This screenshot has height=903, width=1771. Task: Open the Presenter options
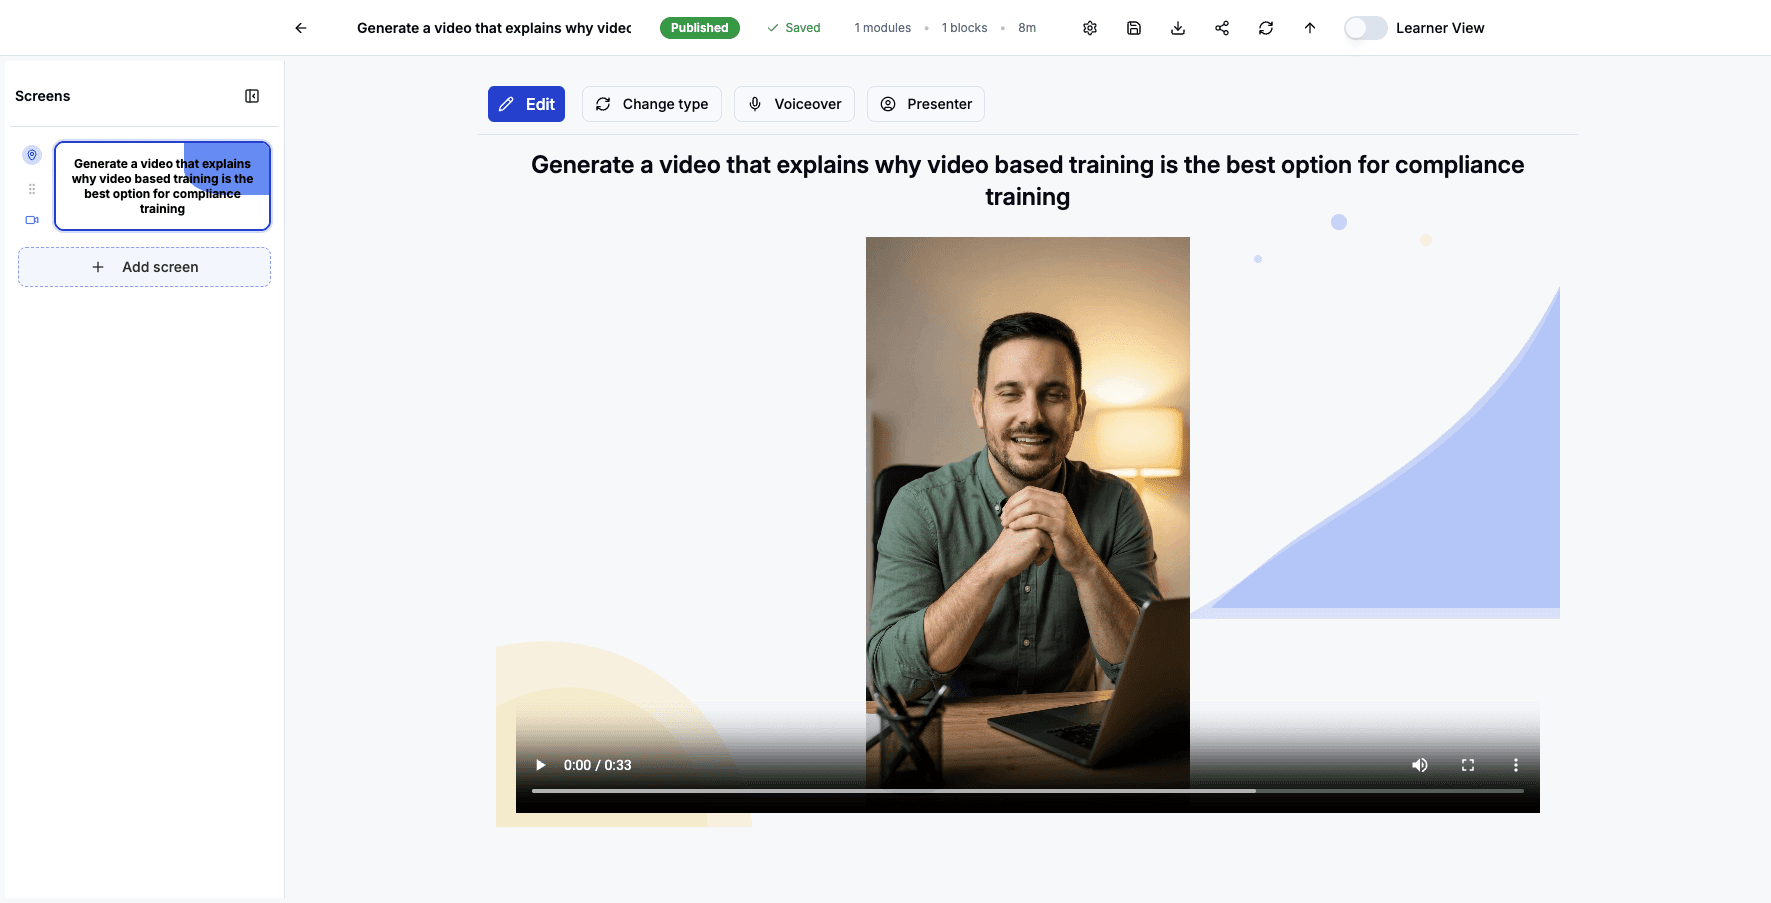coord(925,103)
